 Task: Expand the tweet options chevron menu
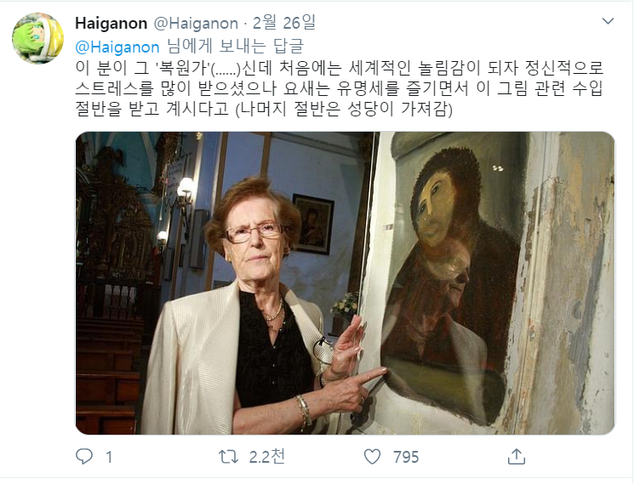[x=608, y=21]
